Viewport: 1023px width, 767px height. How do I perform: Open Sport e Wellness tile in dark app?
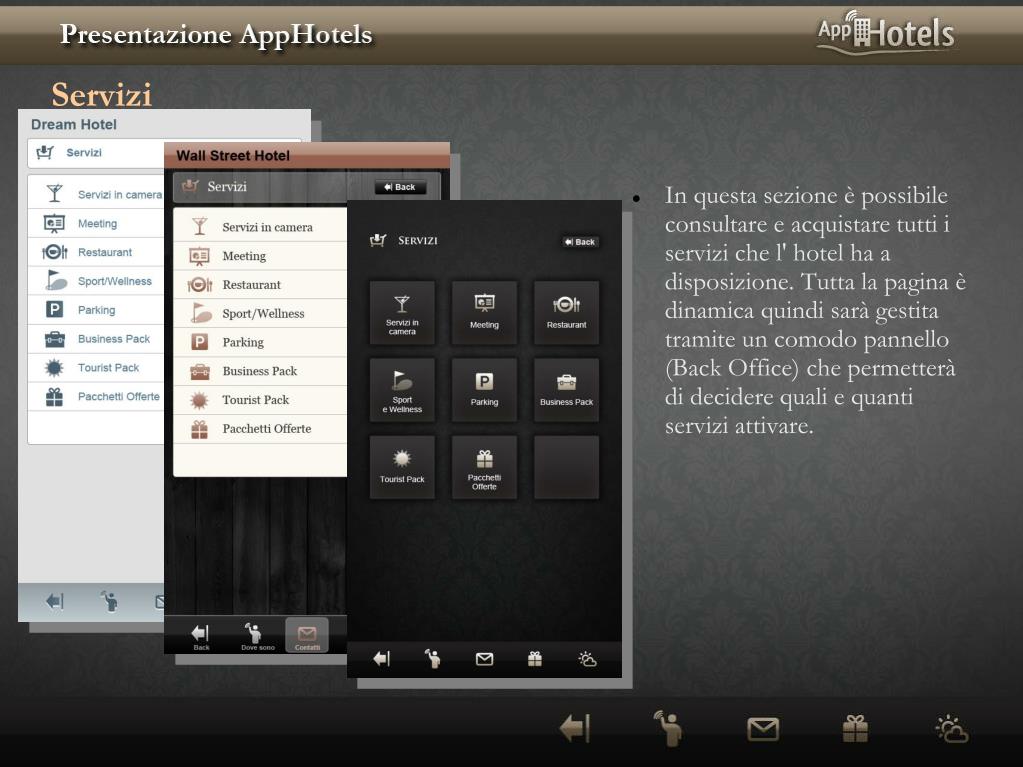coord(402,389)
